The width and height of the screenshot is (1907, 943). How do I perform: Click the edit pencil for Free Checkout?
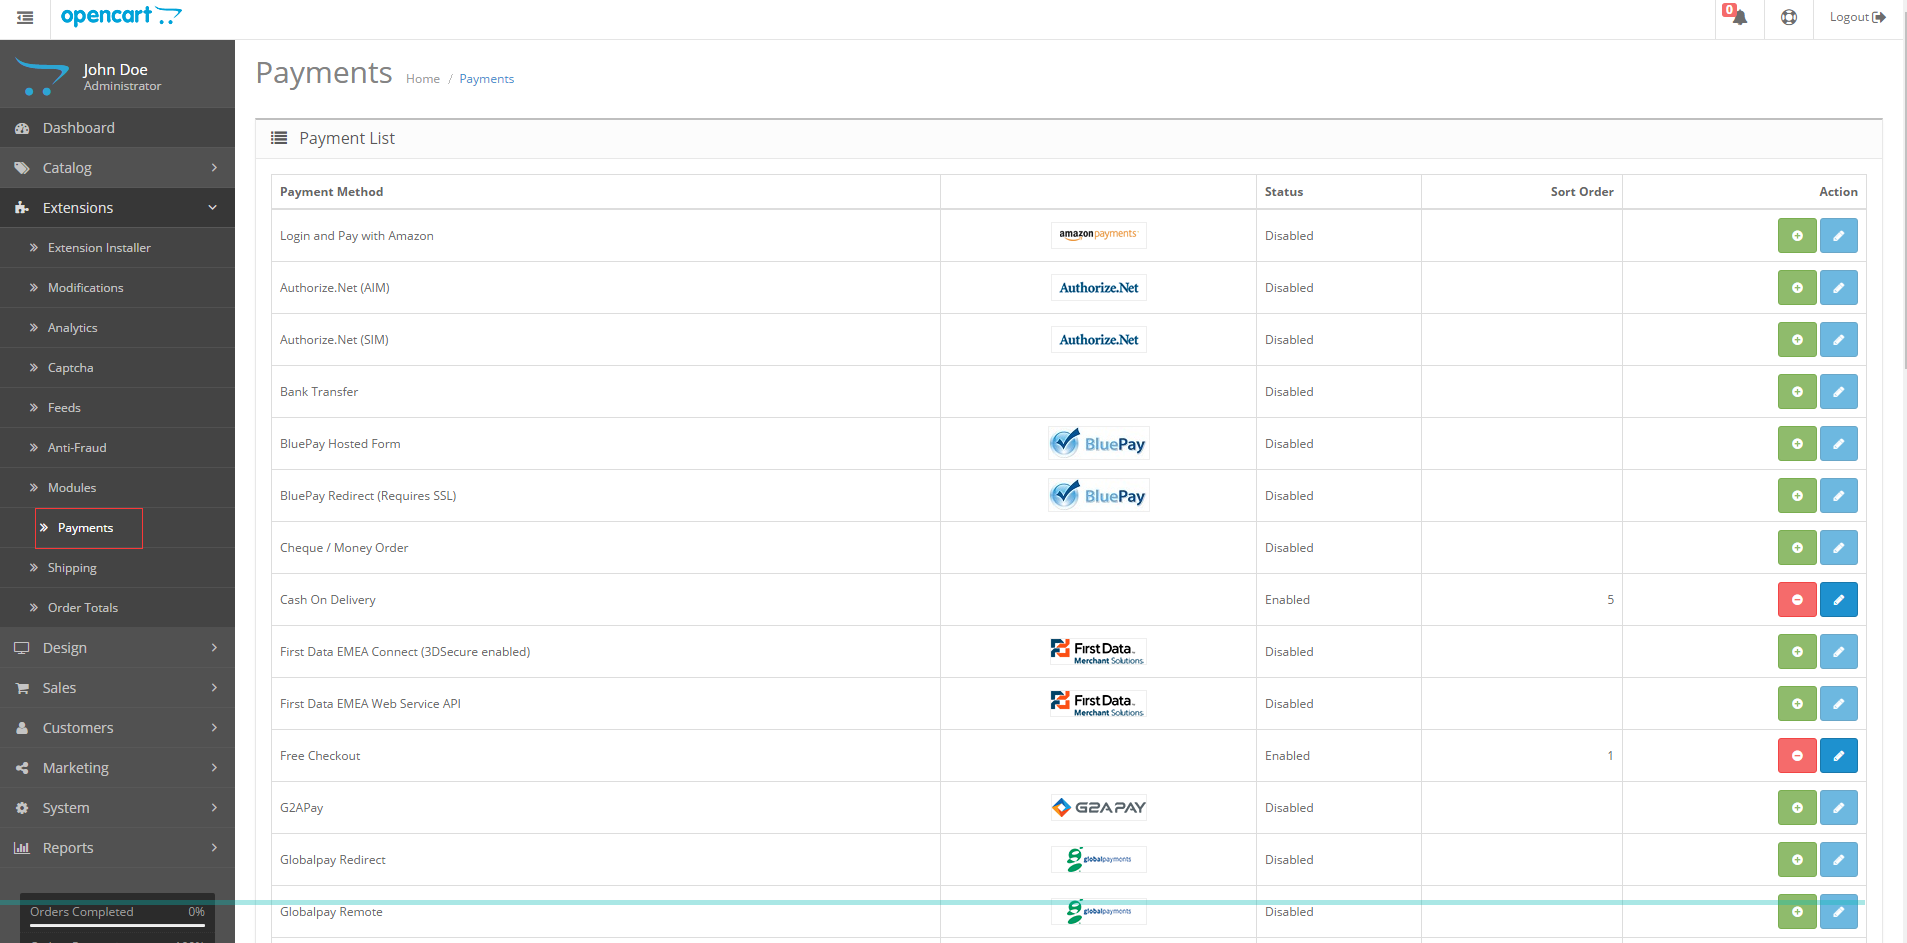(x=1838, y=756)
